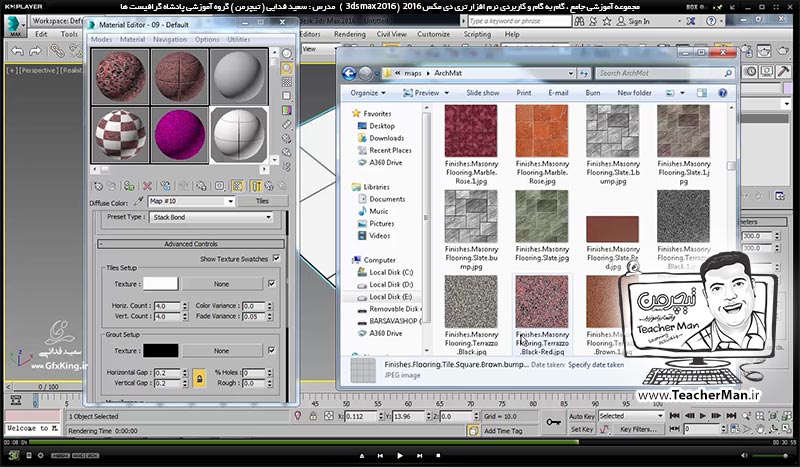
Task: Expand the address bar path dropdown
Action: tap(571, 73)
